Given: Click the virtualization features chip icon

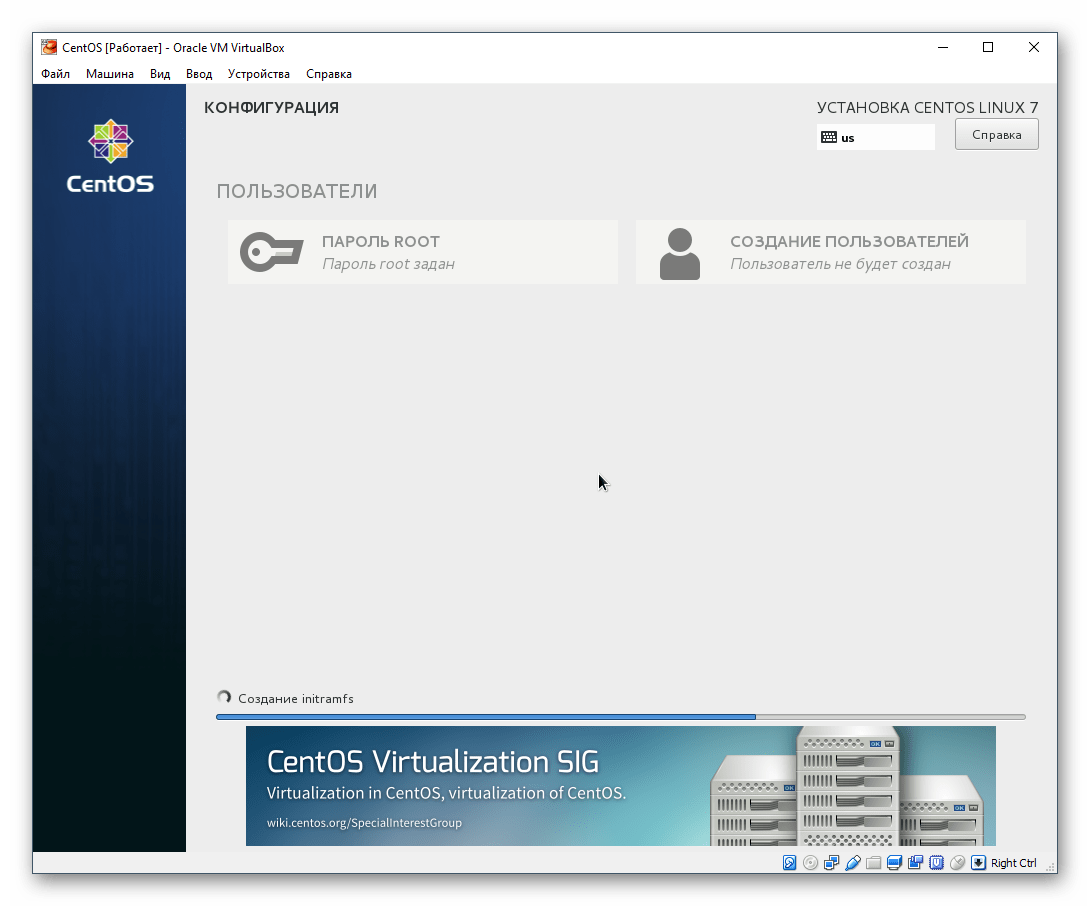Looking at the screenshot, I should pos(934,862).
